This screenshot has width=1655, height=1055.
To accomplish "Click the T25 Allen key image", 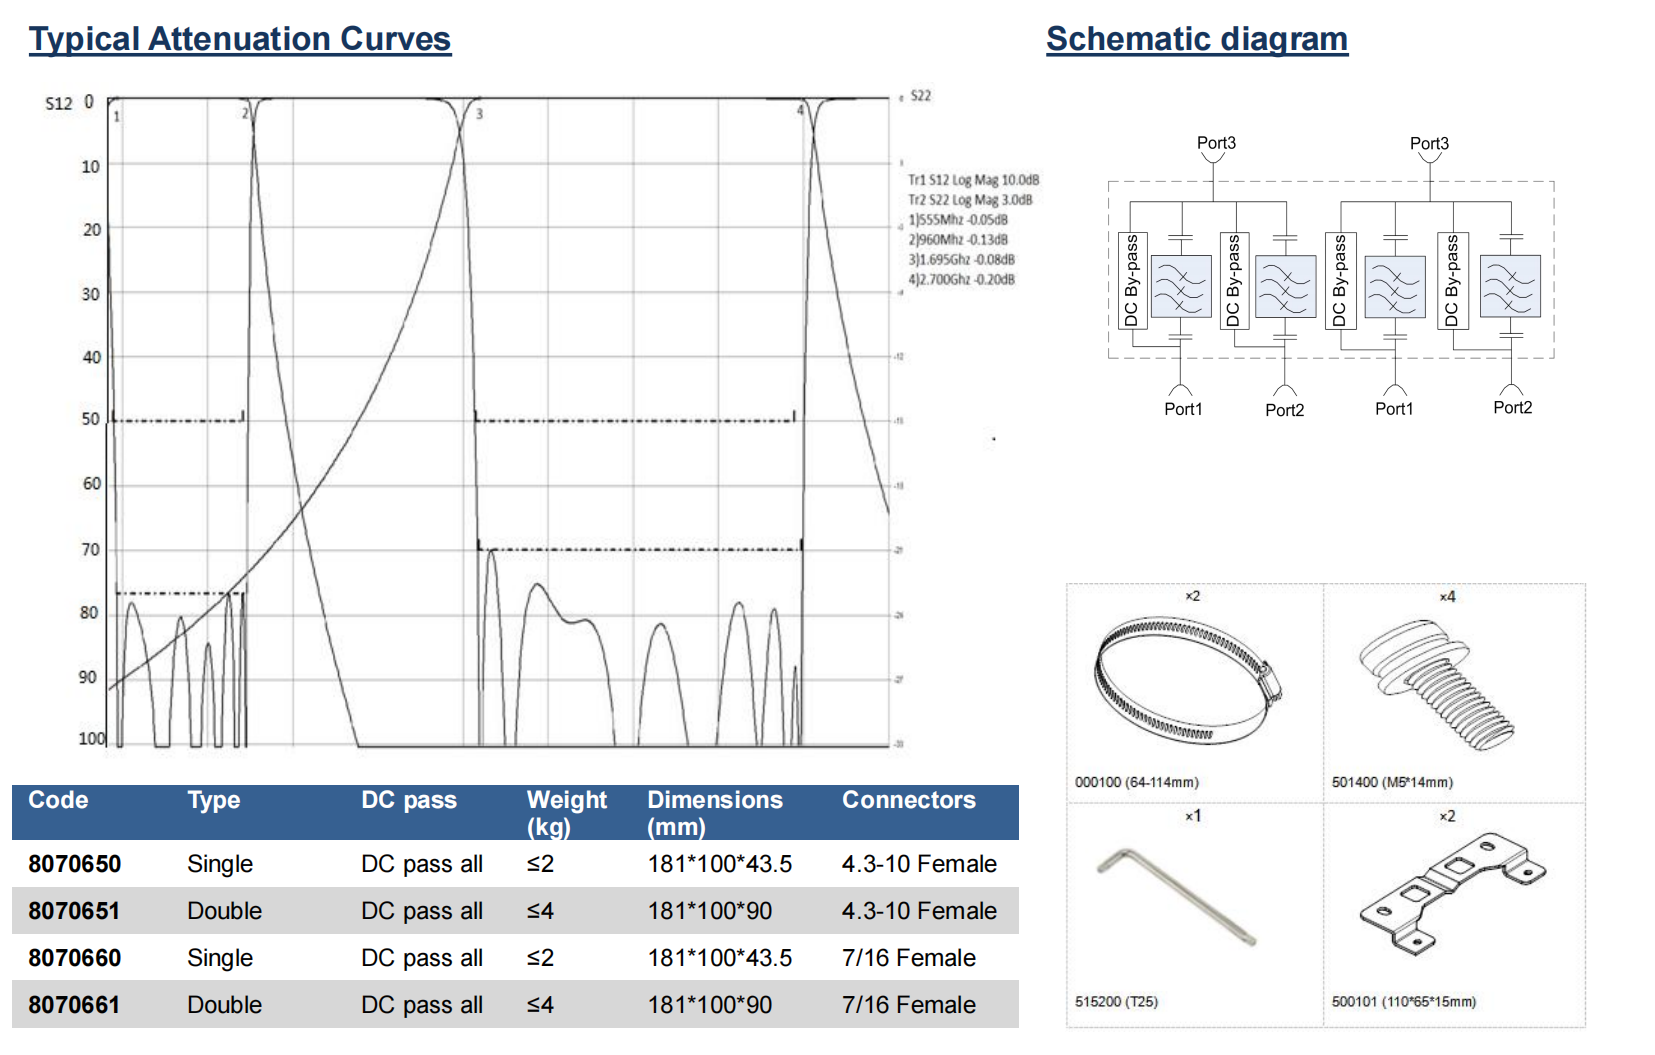I will point(1177,895).
